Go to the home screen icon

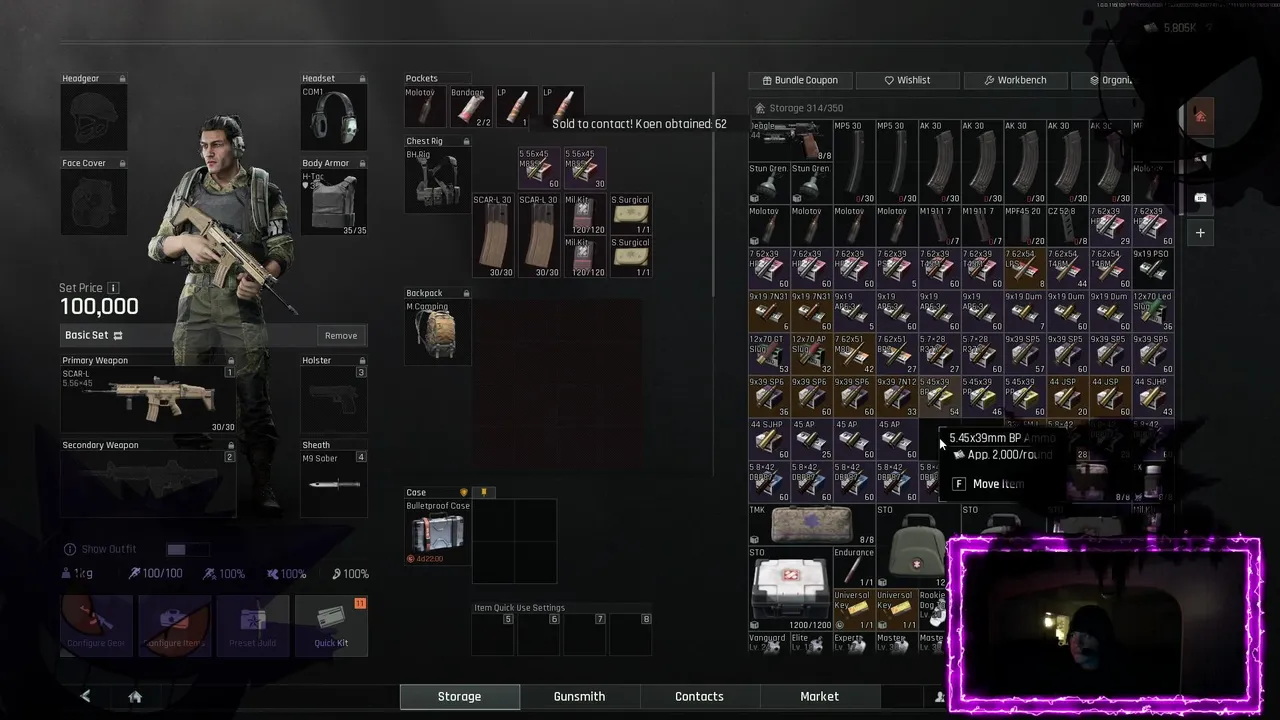point(135,697)
